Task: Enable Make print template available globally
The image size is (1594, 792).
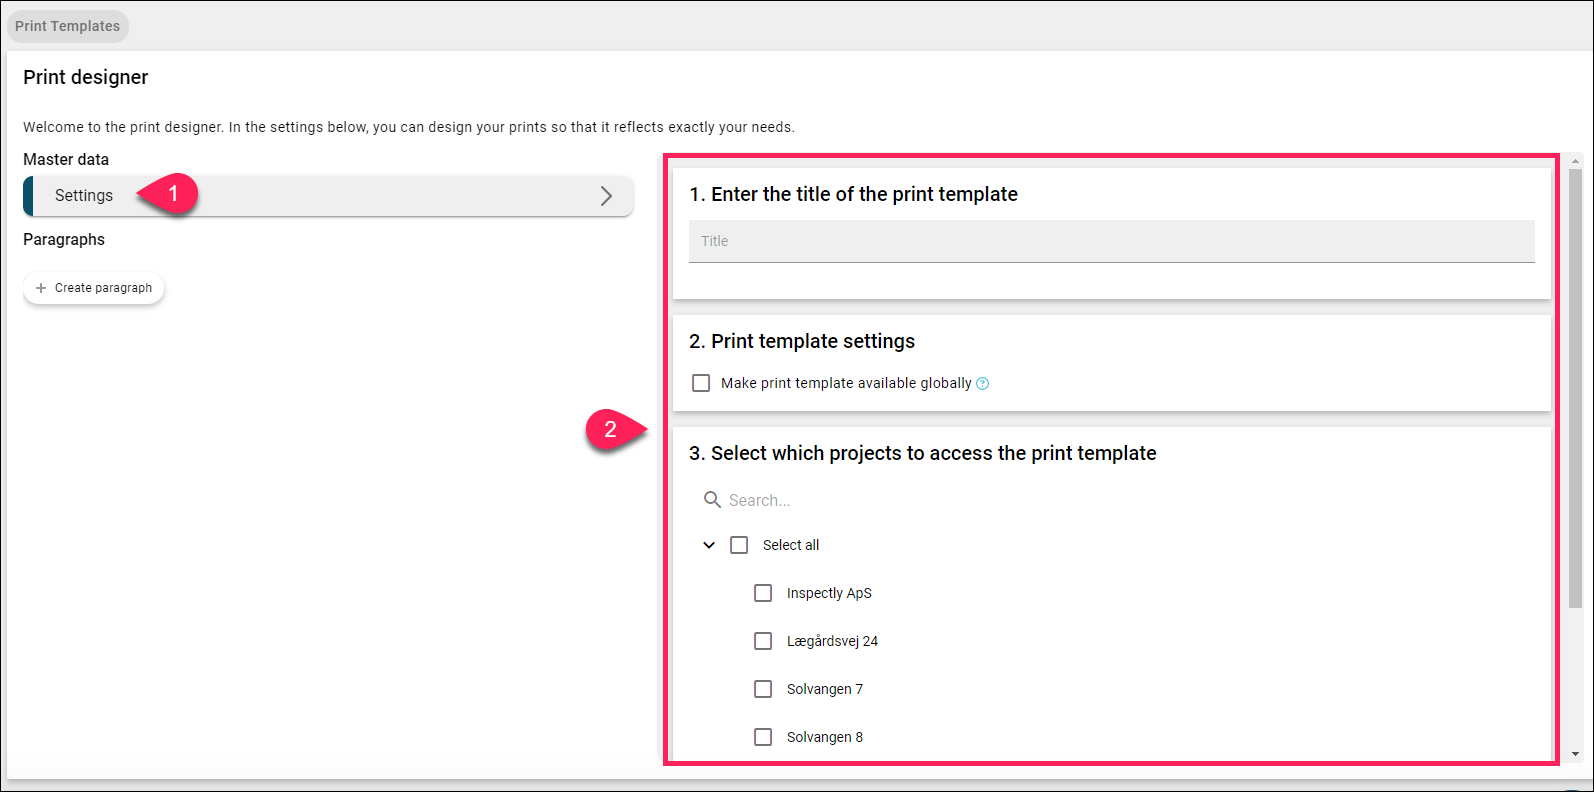Action: [701, 383]
